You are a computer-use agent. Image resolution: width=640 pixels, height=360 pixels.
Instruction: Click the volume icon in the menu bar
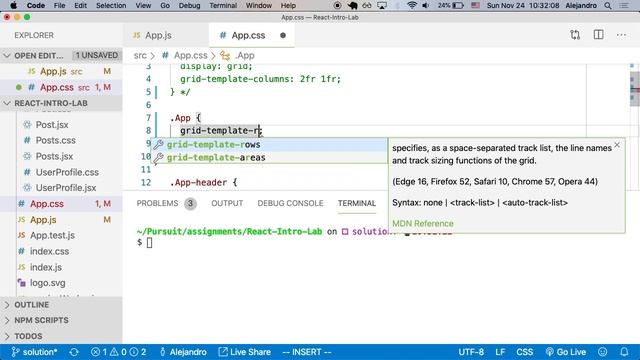[426, 6]
